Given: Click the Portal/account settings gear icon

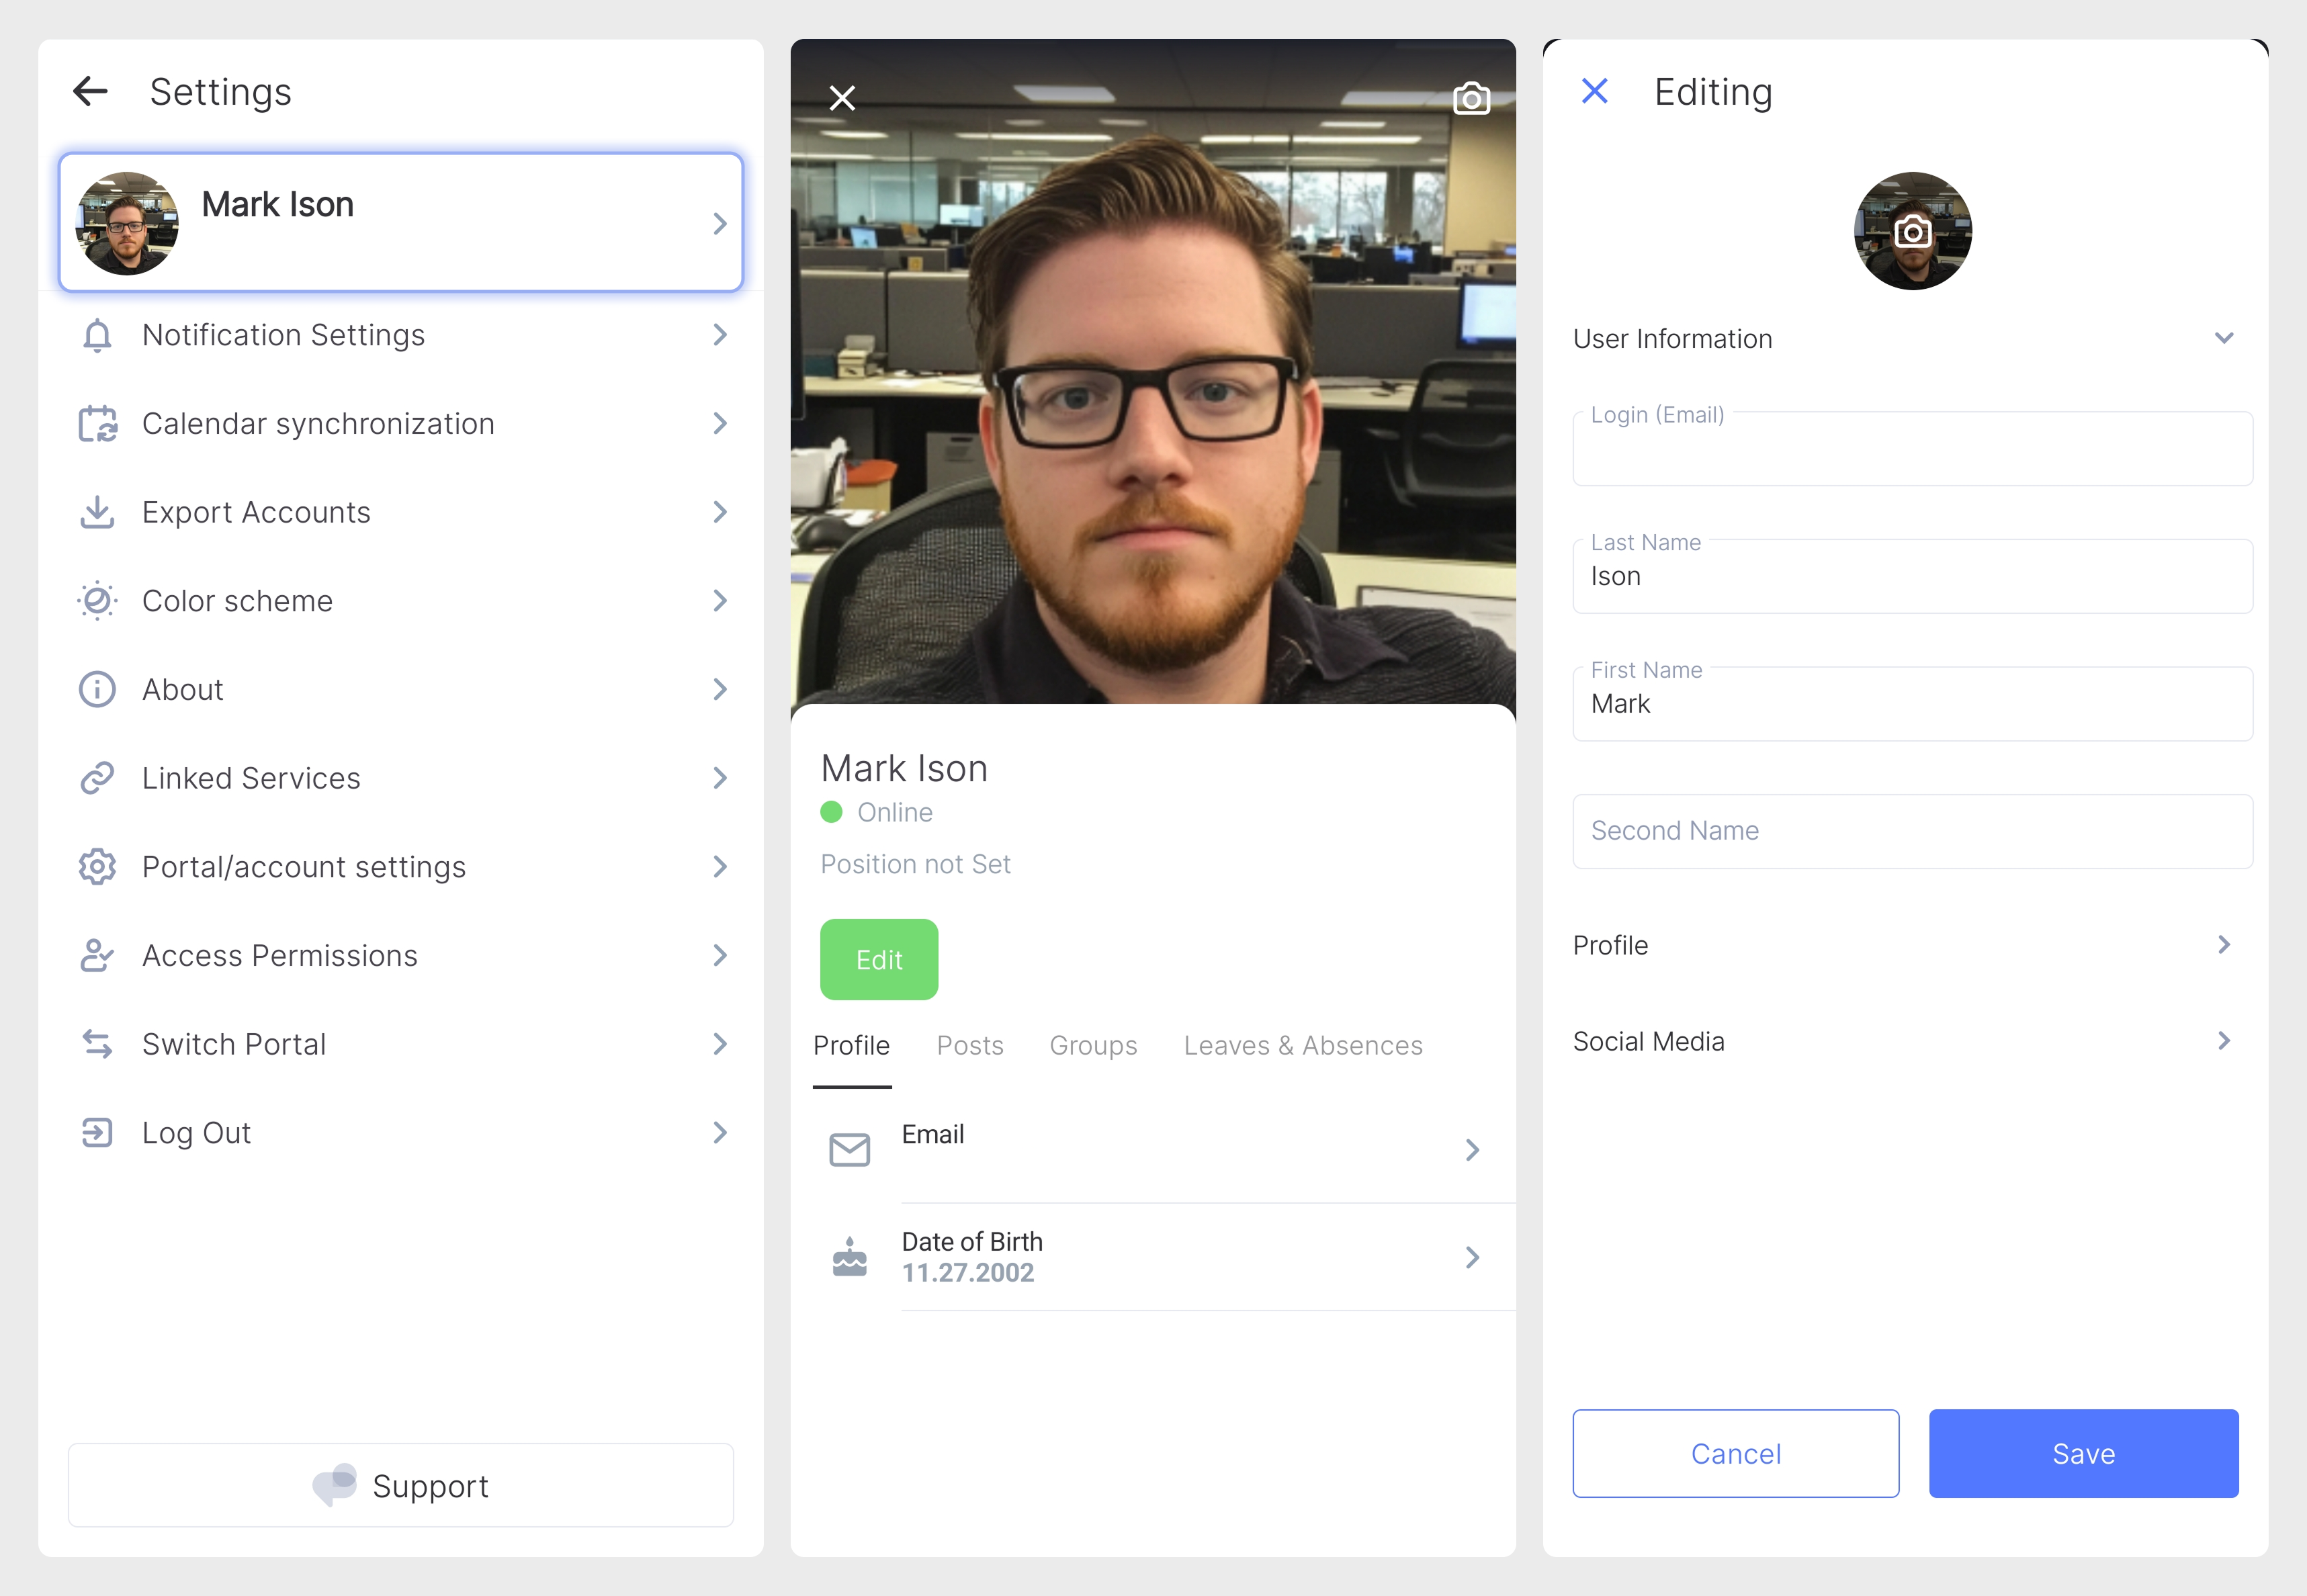Looking at the screenshot, I should 97,867.
